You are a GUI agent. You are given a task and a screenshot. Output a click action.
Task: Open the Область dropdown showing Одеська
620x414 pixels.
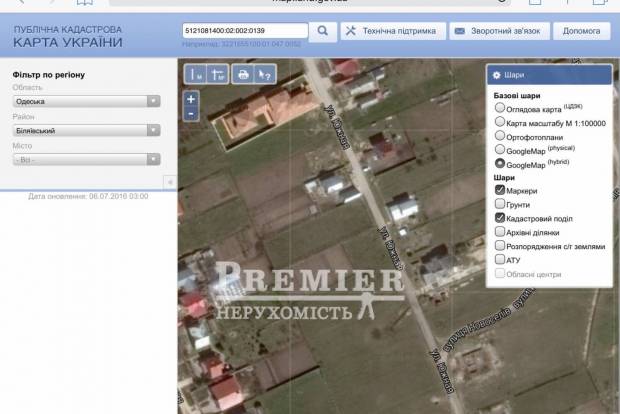point(86,101)
